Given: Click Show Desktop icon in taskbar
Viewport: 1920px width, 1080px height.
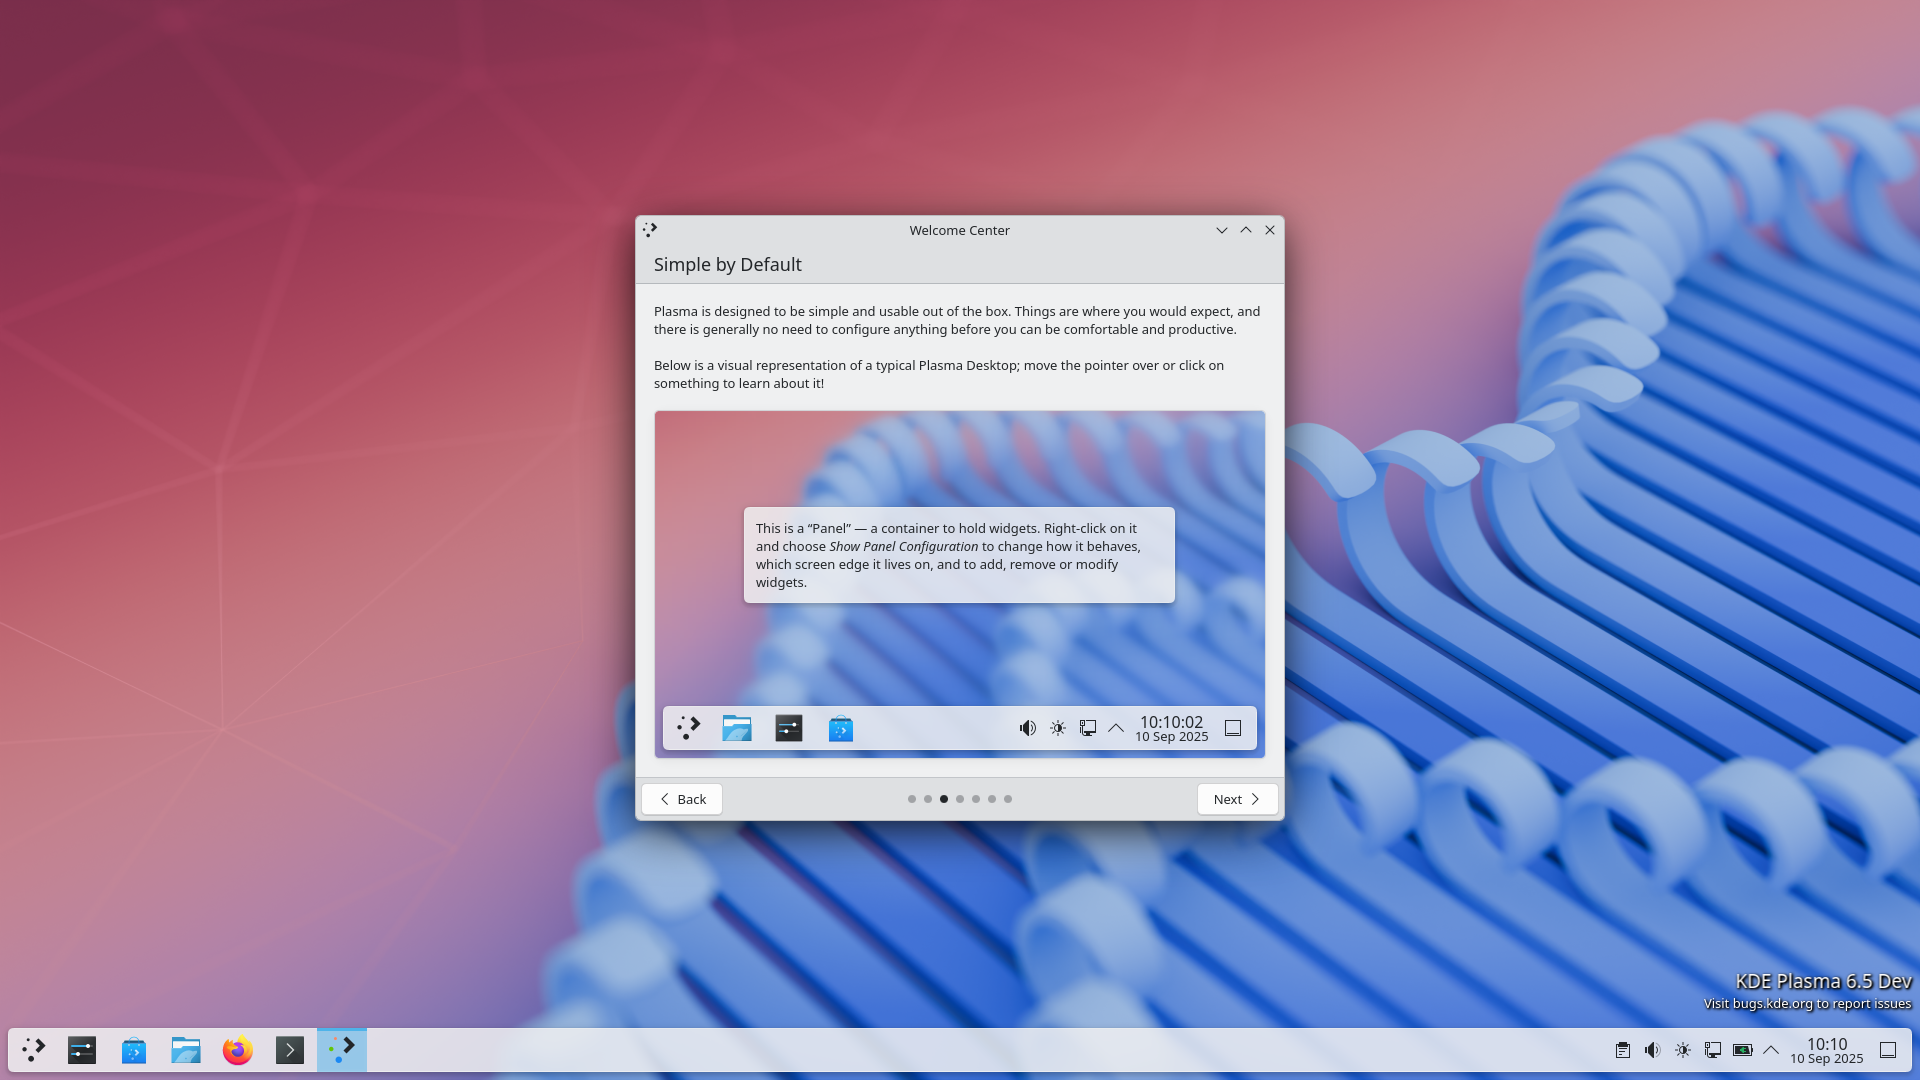Looking at the screenshot, I should pyautogui.click(x=1888, y=1050).
